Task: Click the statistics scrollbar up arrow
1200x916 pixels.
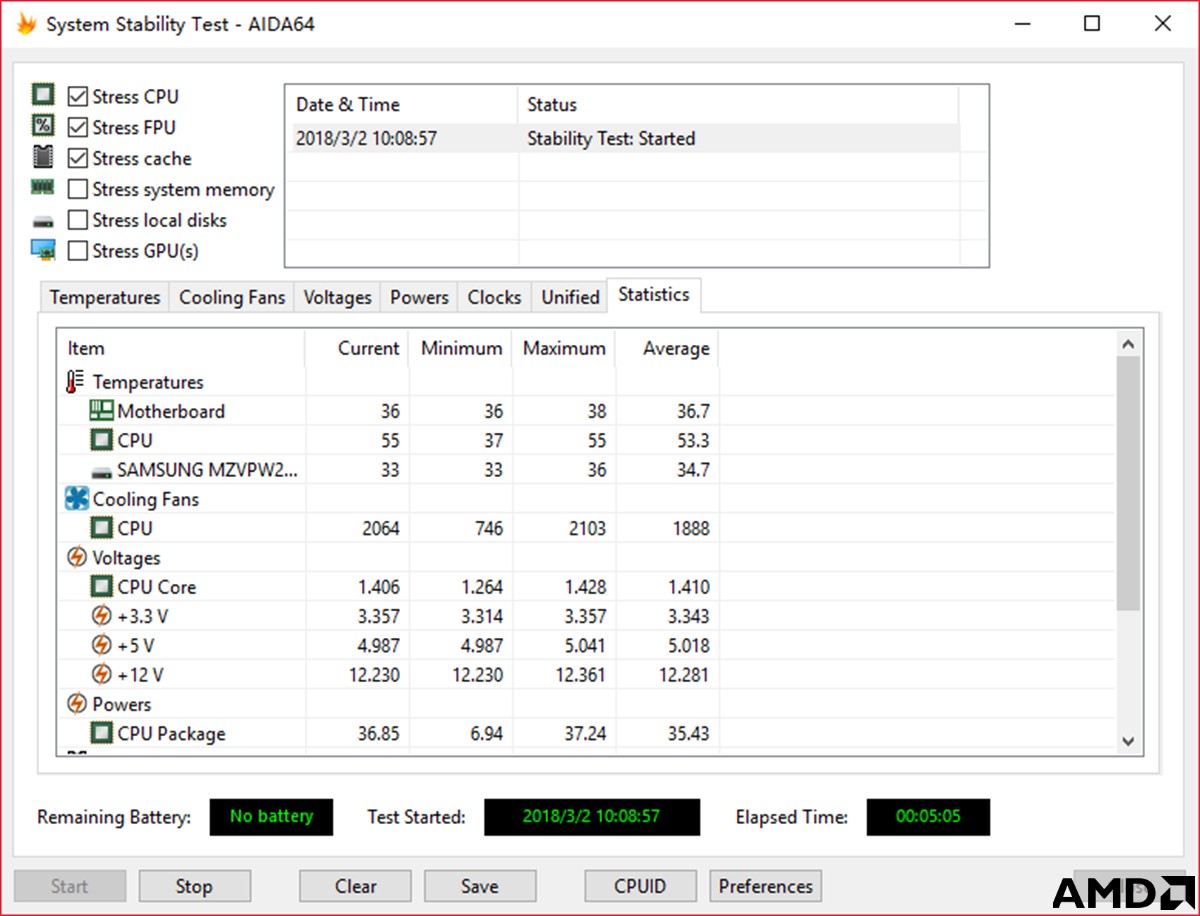Action: [1128, 344]
